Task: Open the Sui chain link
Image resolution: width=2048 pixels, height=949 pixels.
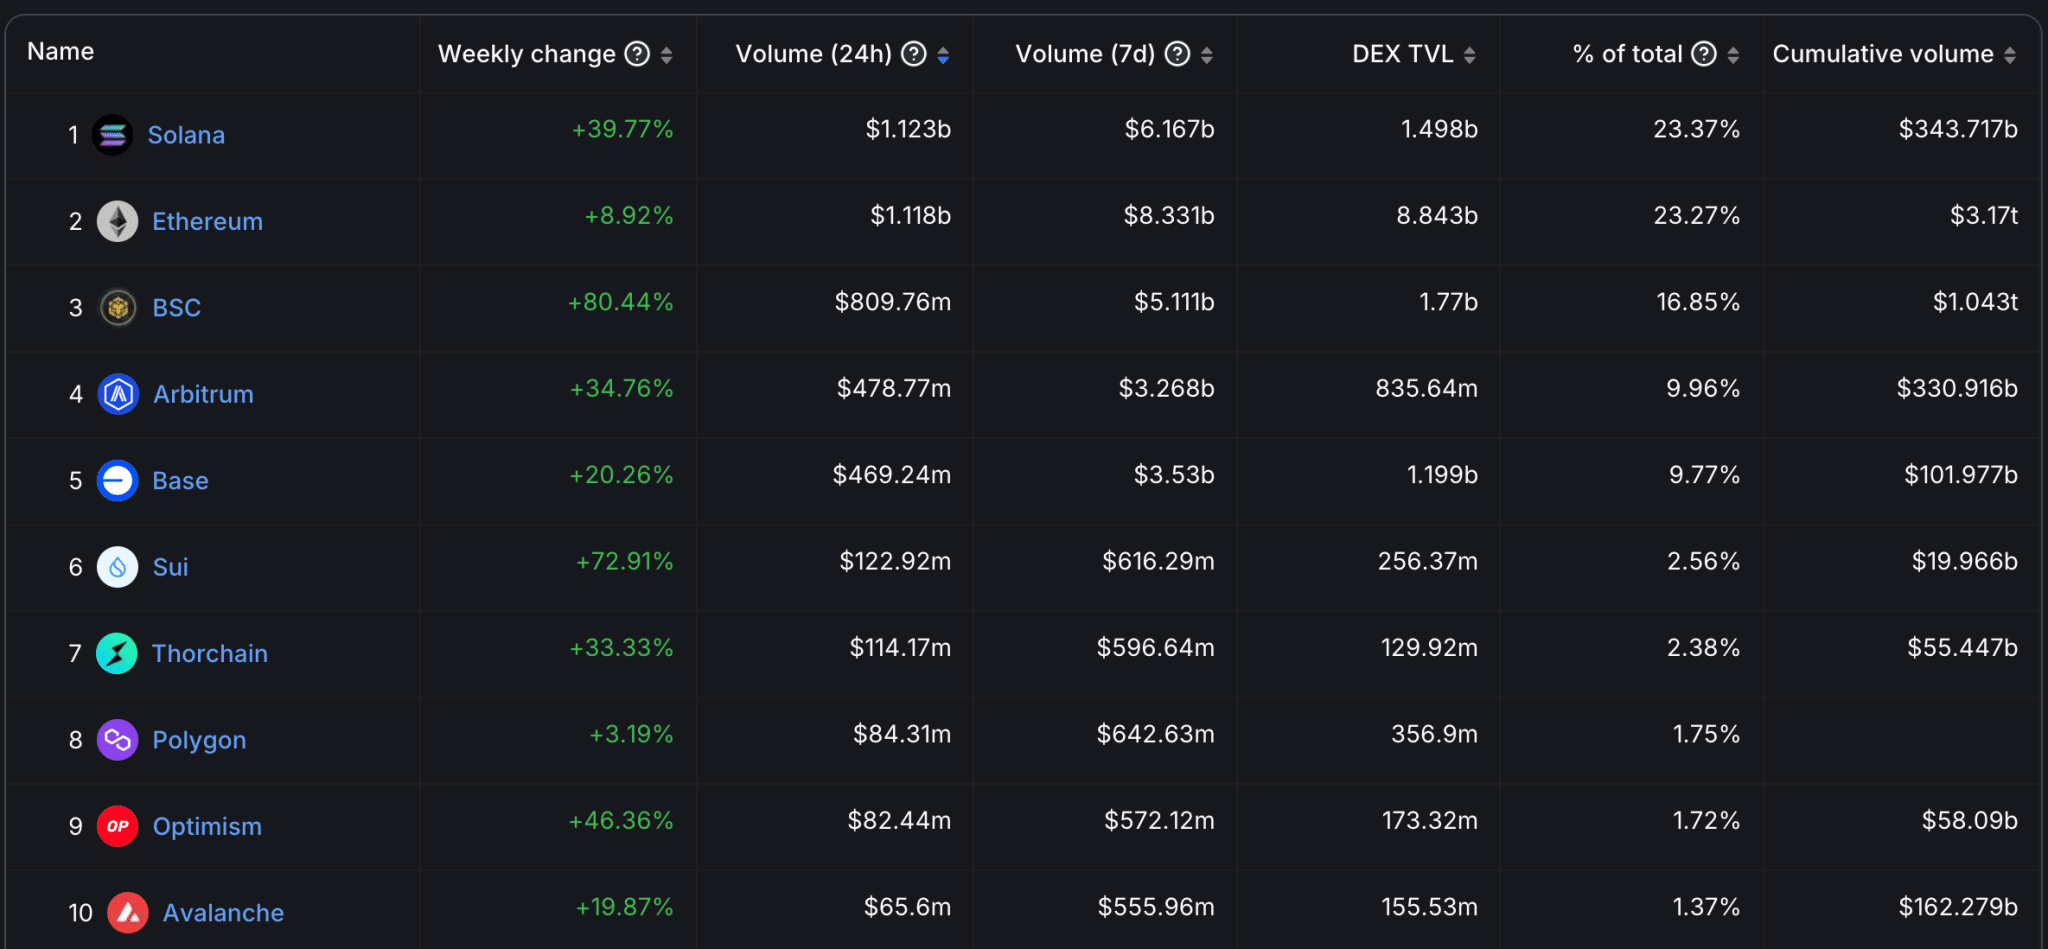Action: pos(170,567)
